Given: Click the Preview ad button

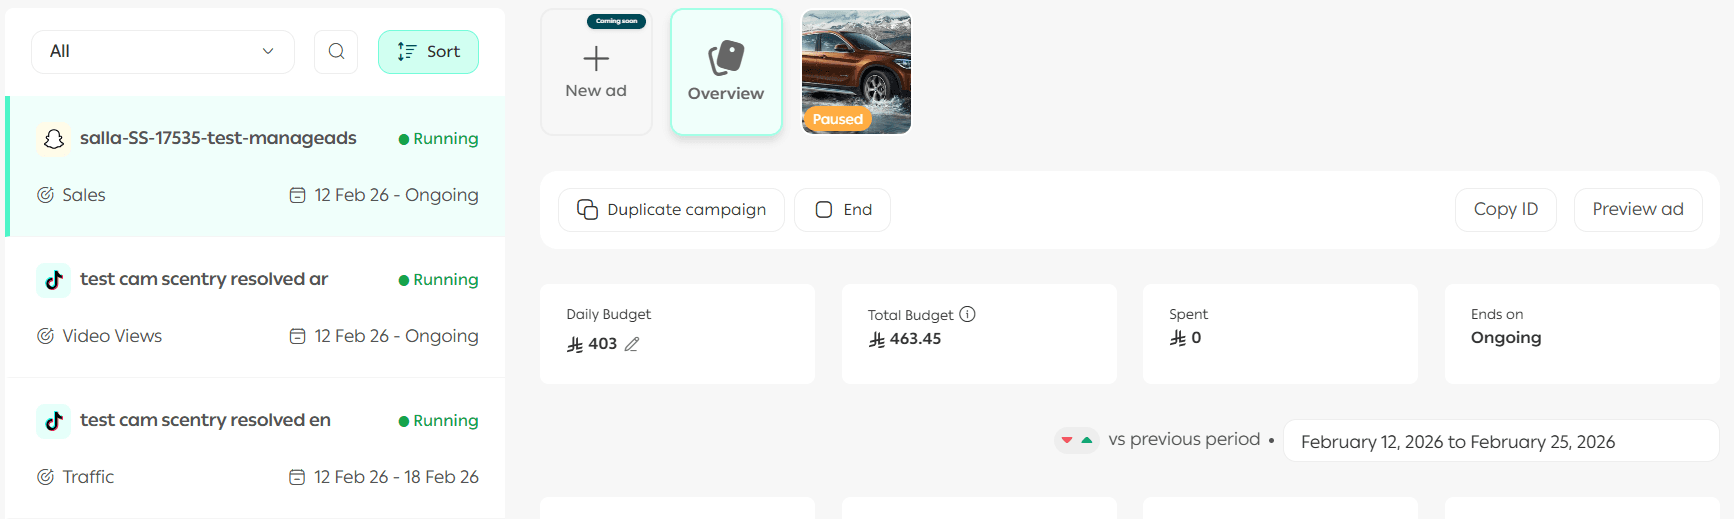Looking at the screenshot, I should point(1637,210).
